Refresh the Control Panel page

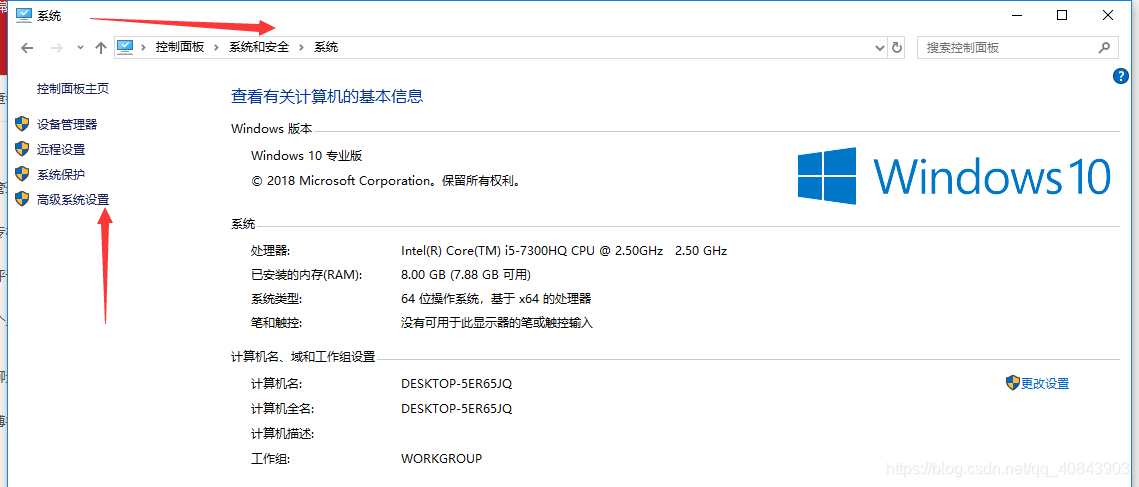[x=897, y=48]
